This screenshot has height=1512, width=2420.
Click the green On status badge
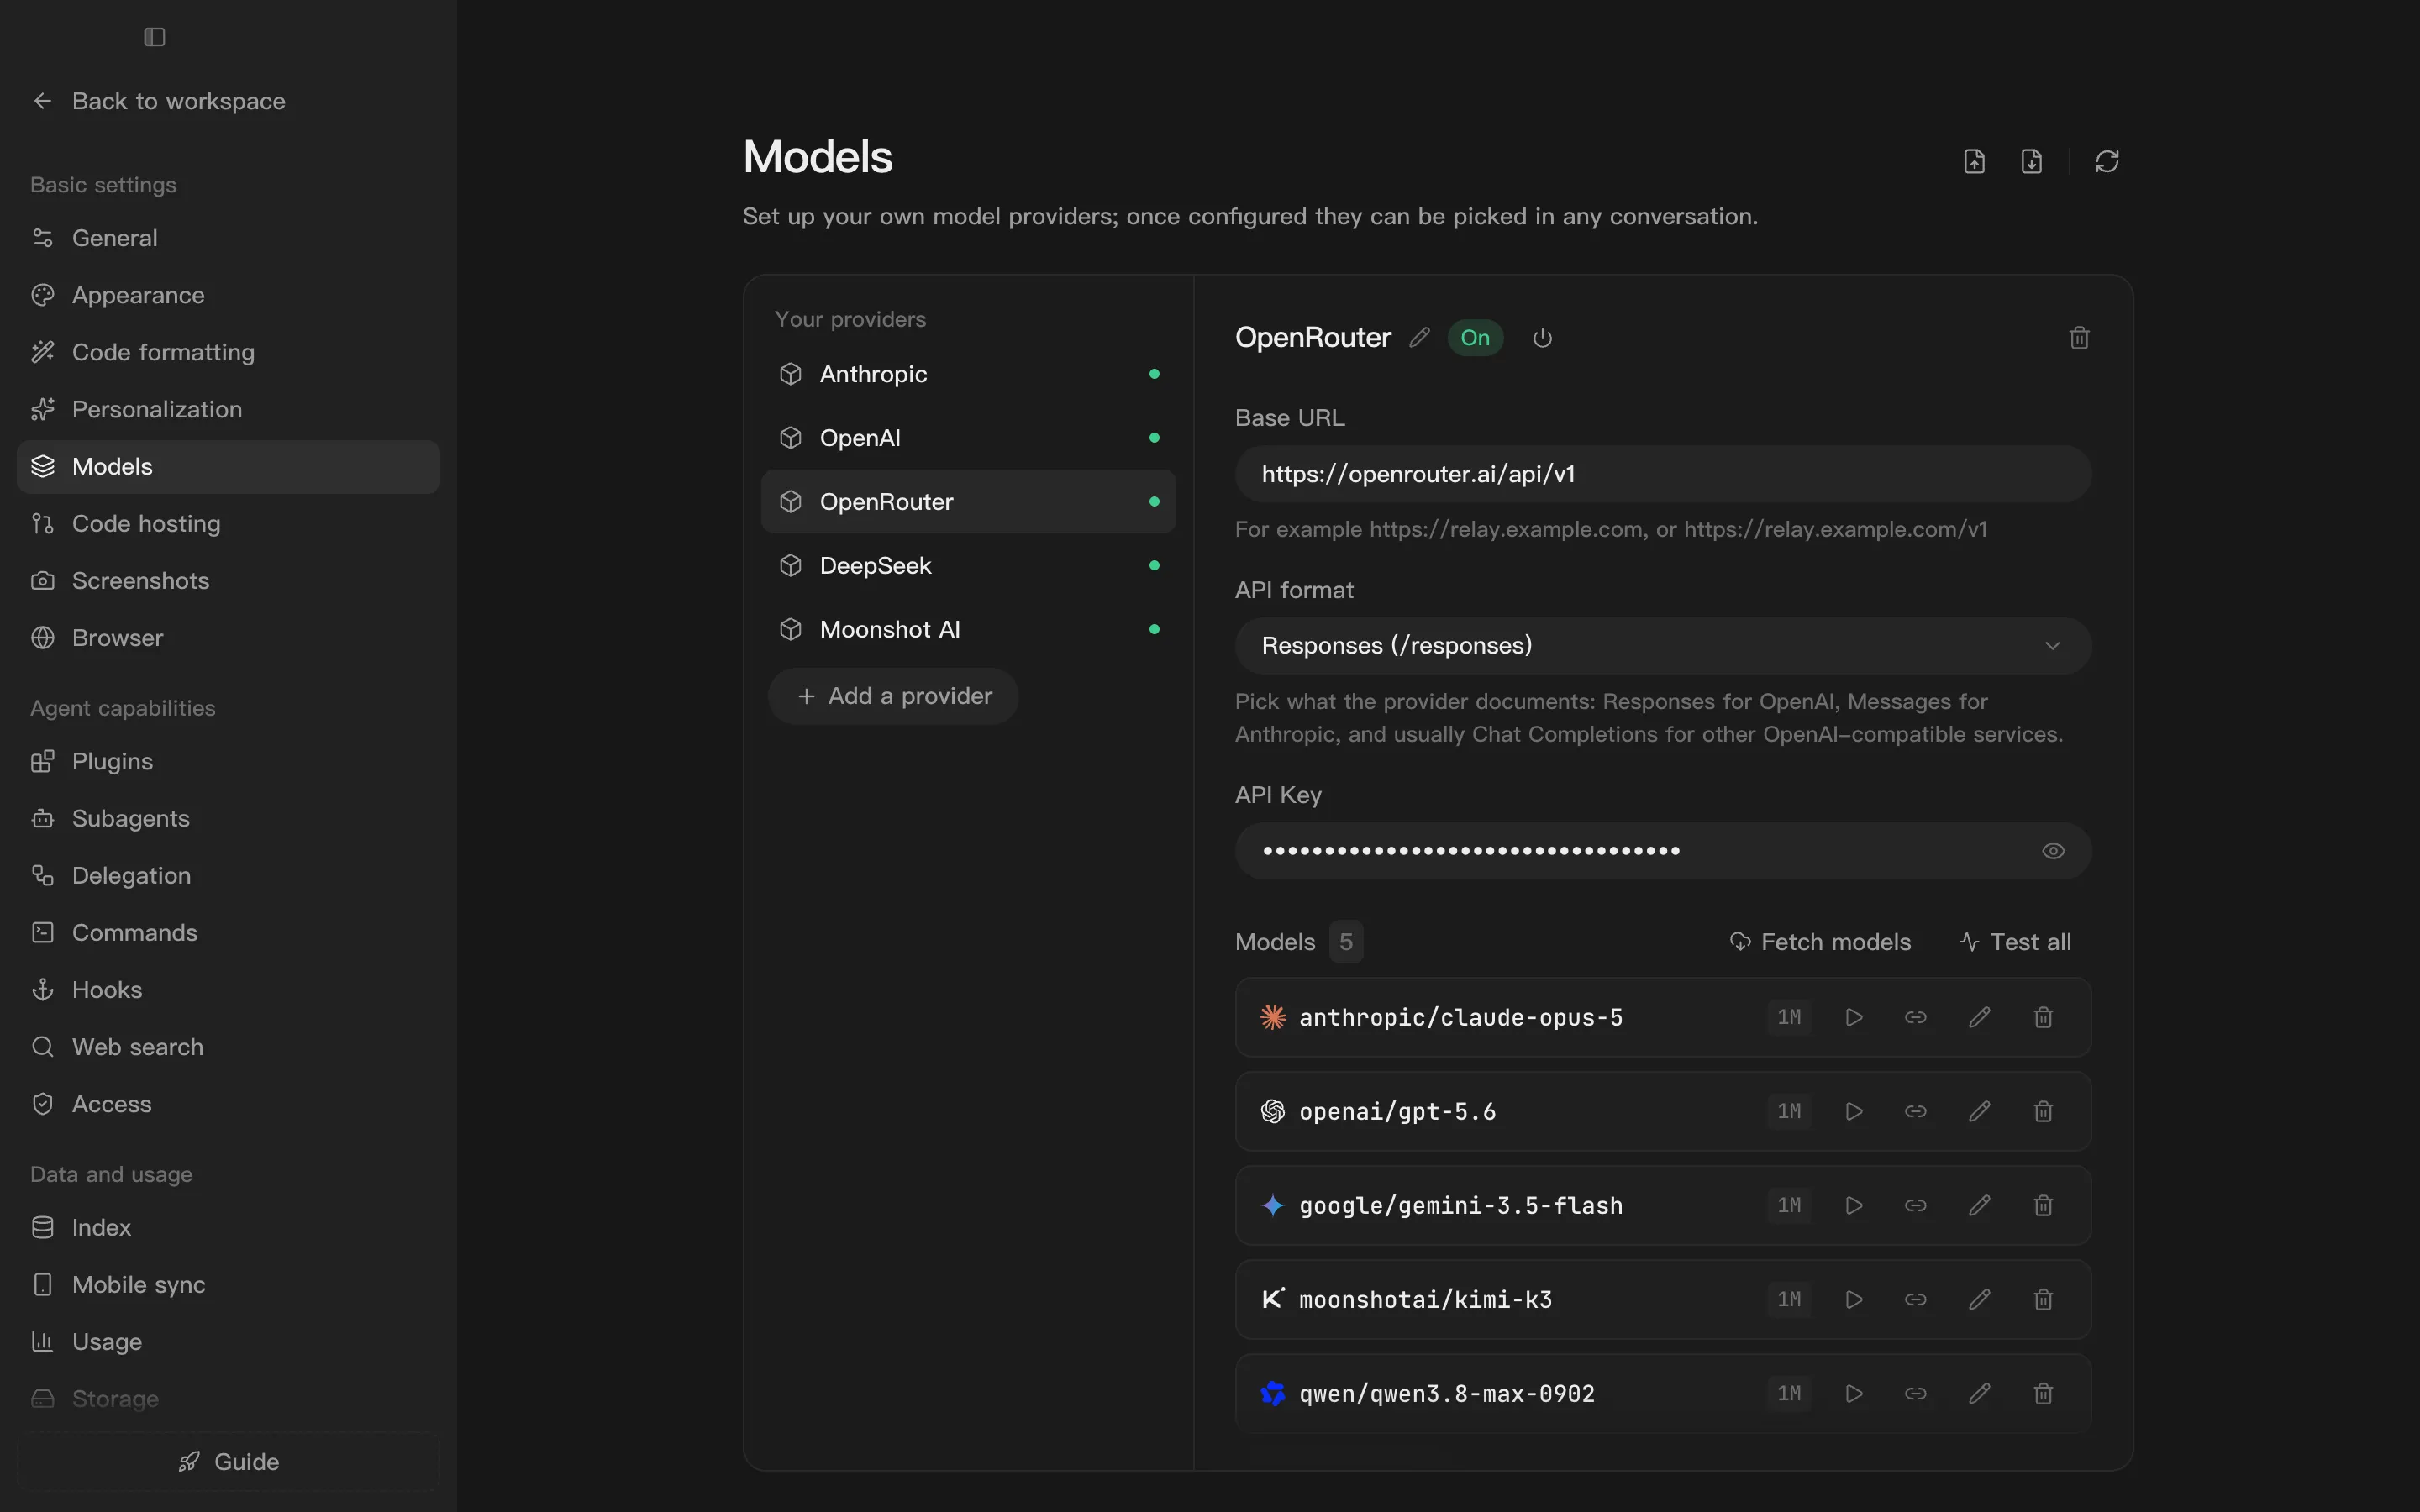pos(1475,338)
